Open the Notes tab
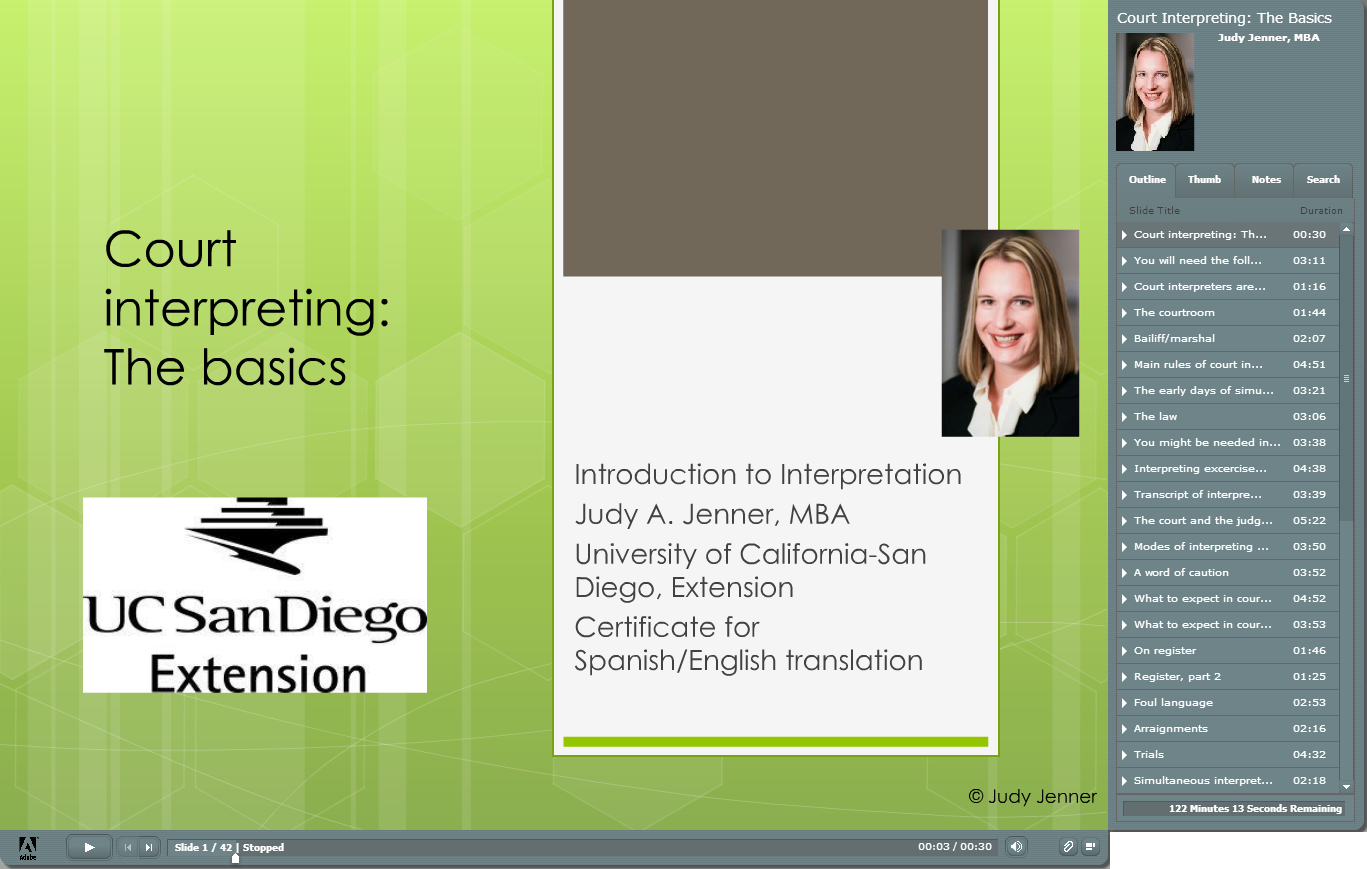This screenshot has width=1367, height=869. click(x=1265, y=180)
